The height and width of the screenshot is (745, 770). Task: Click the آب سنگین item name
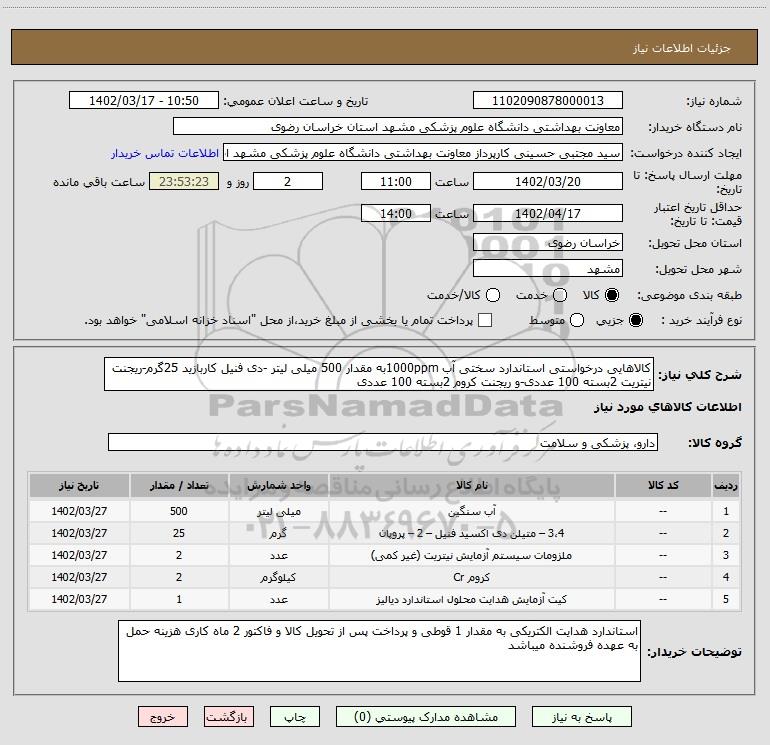click(x=471, y=511)
